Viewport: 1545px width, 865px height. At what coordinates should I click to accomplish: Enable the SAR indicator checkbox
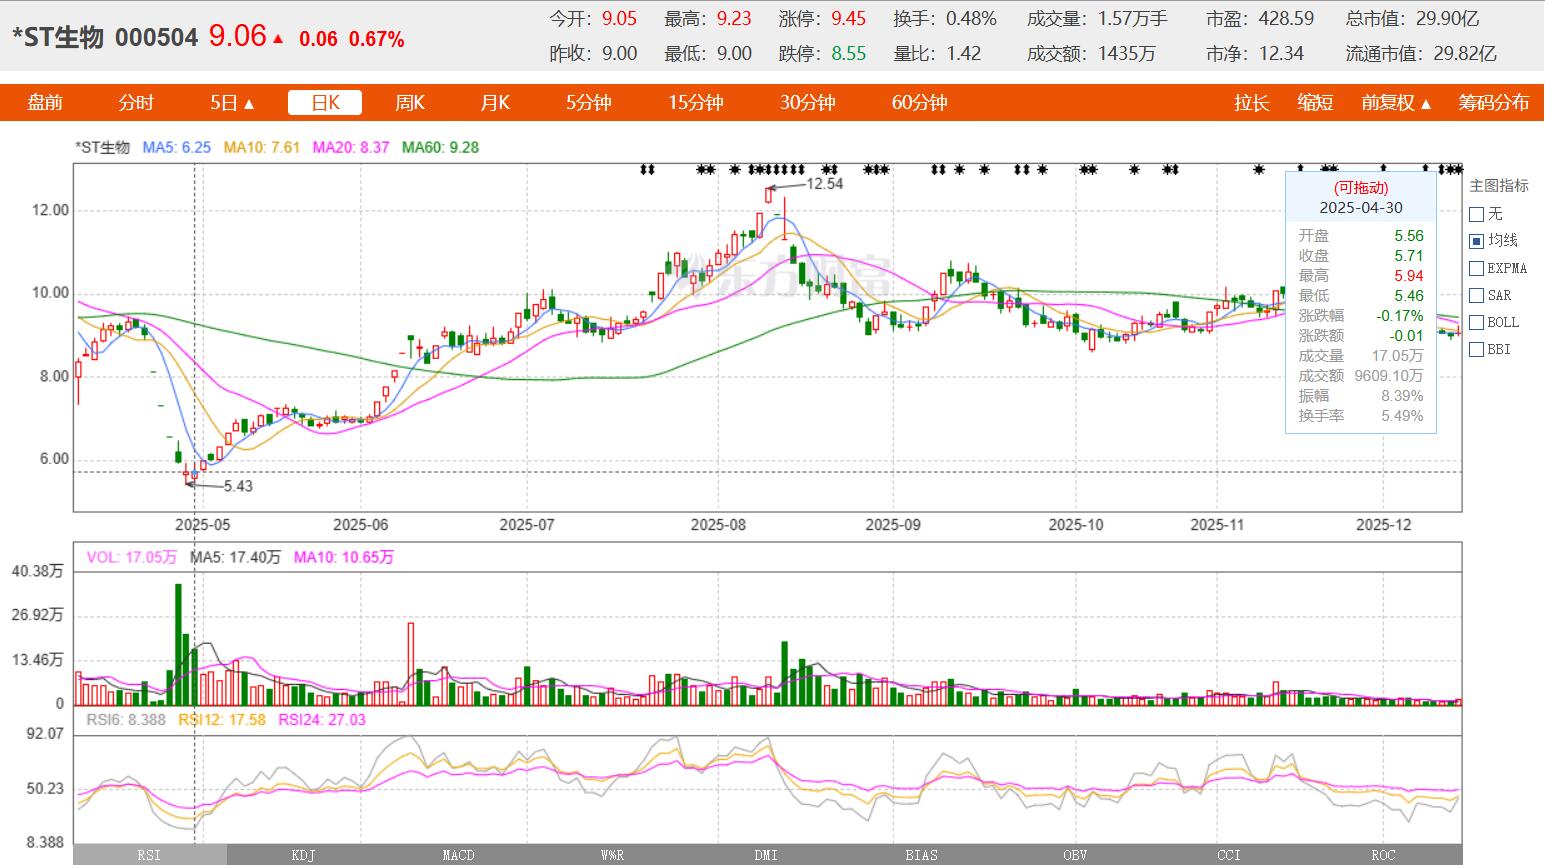1476,295
